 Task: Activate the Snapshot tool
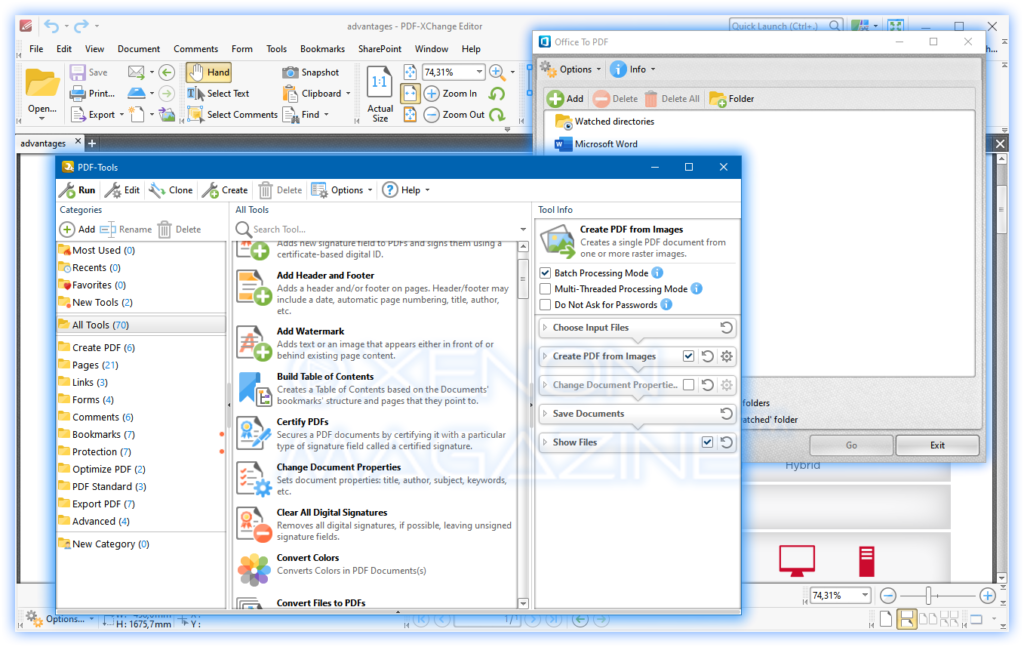311,71
